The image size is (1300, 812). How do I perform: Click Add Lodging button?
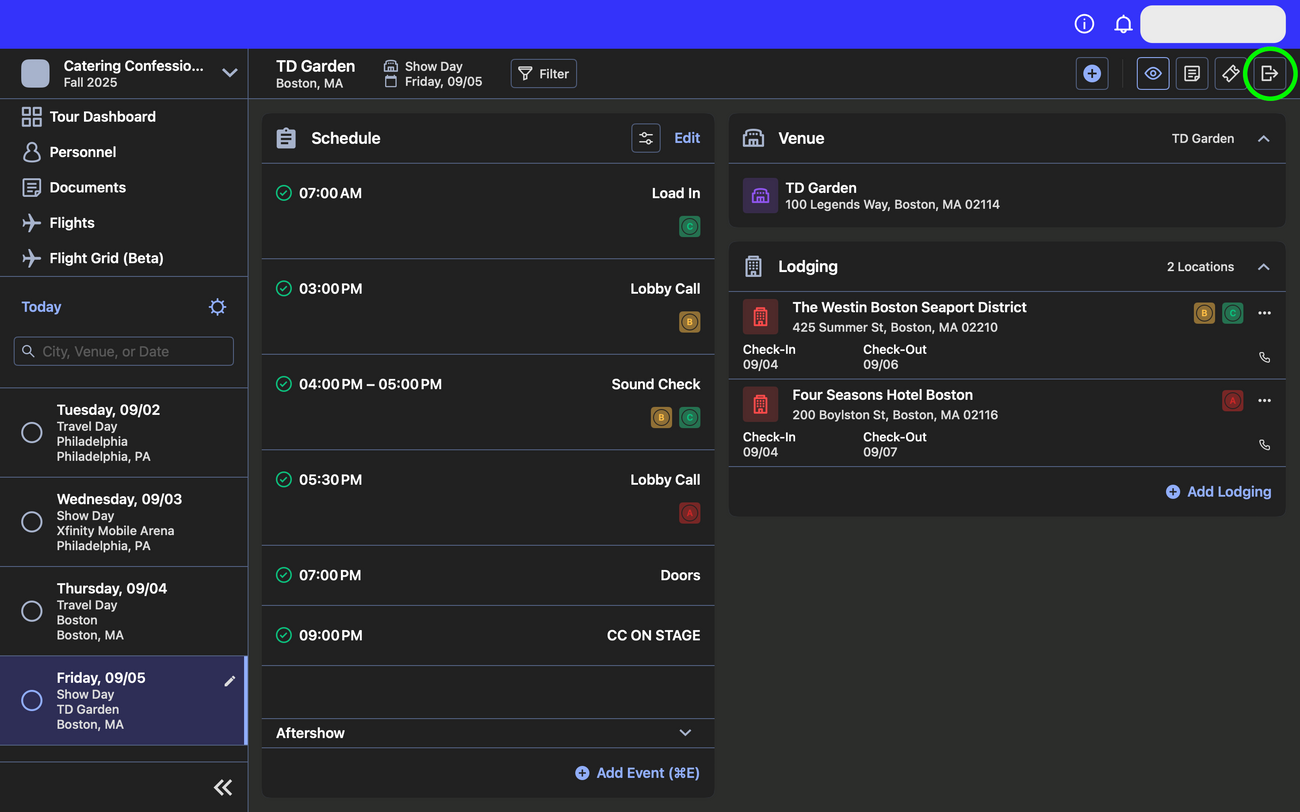pyautogui.click(x=1219, y=492)
